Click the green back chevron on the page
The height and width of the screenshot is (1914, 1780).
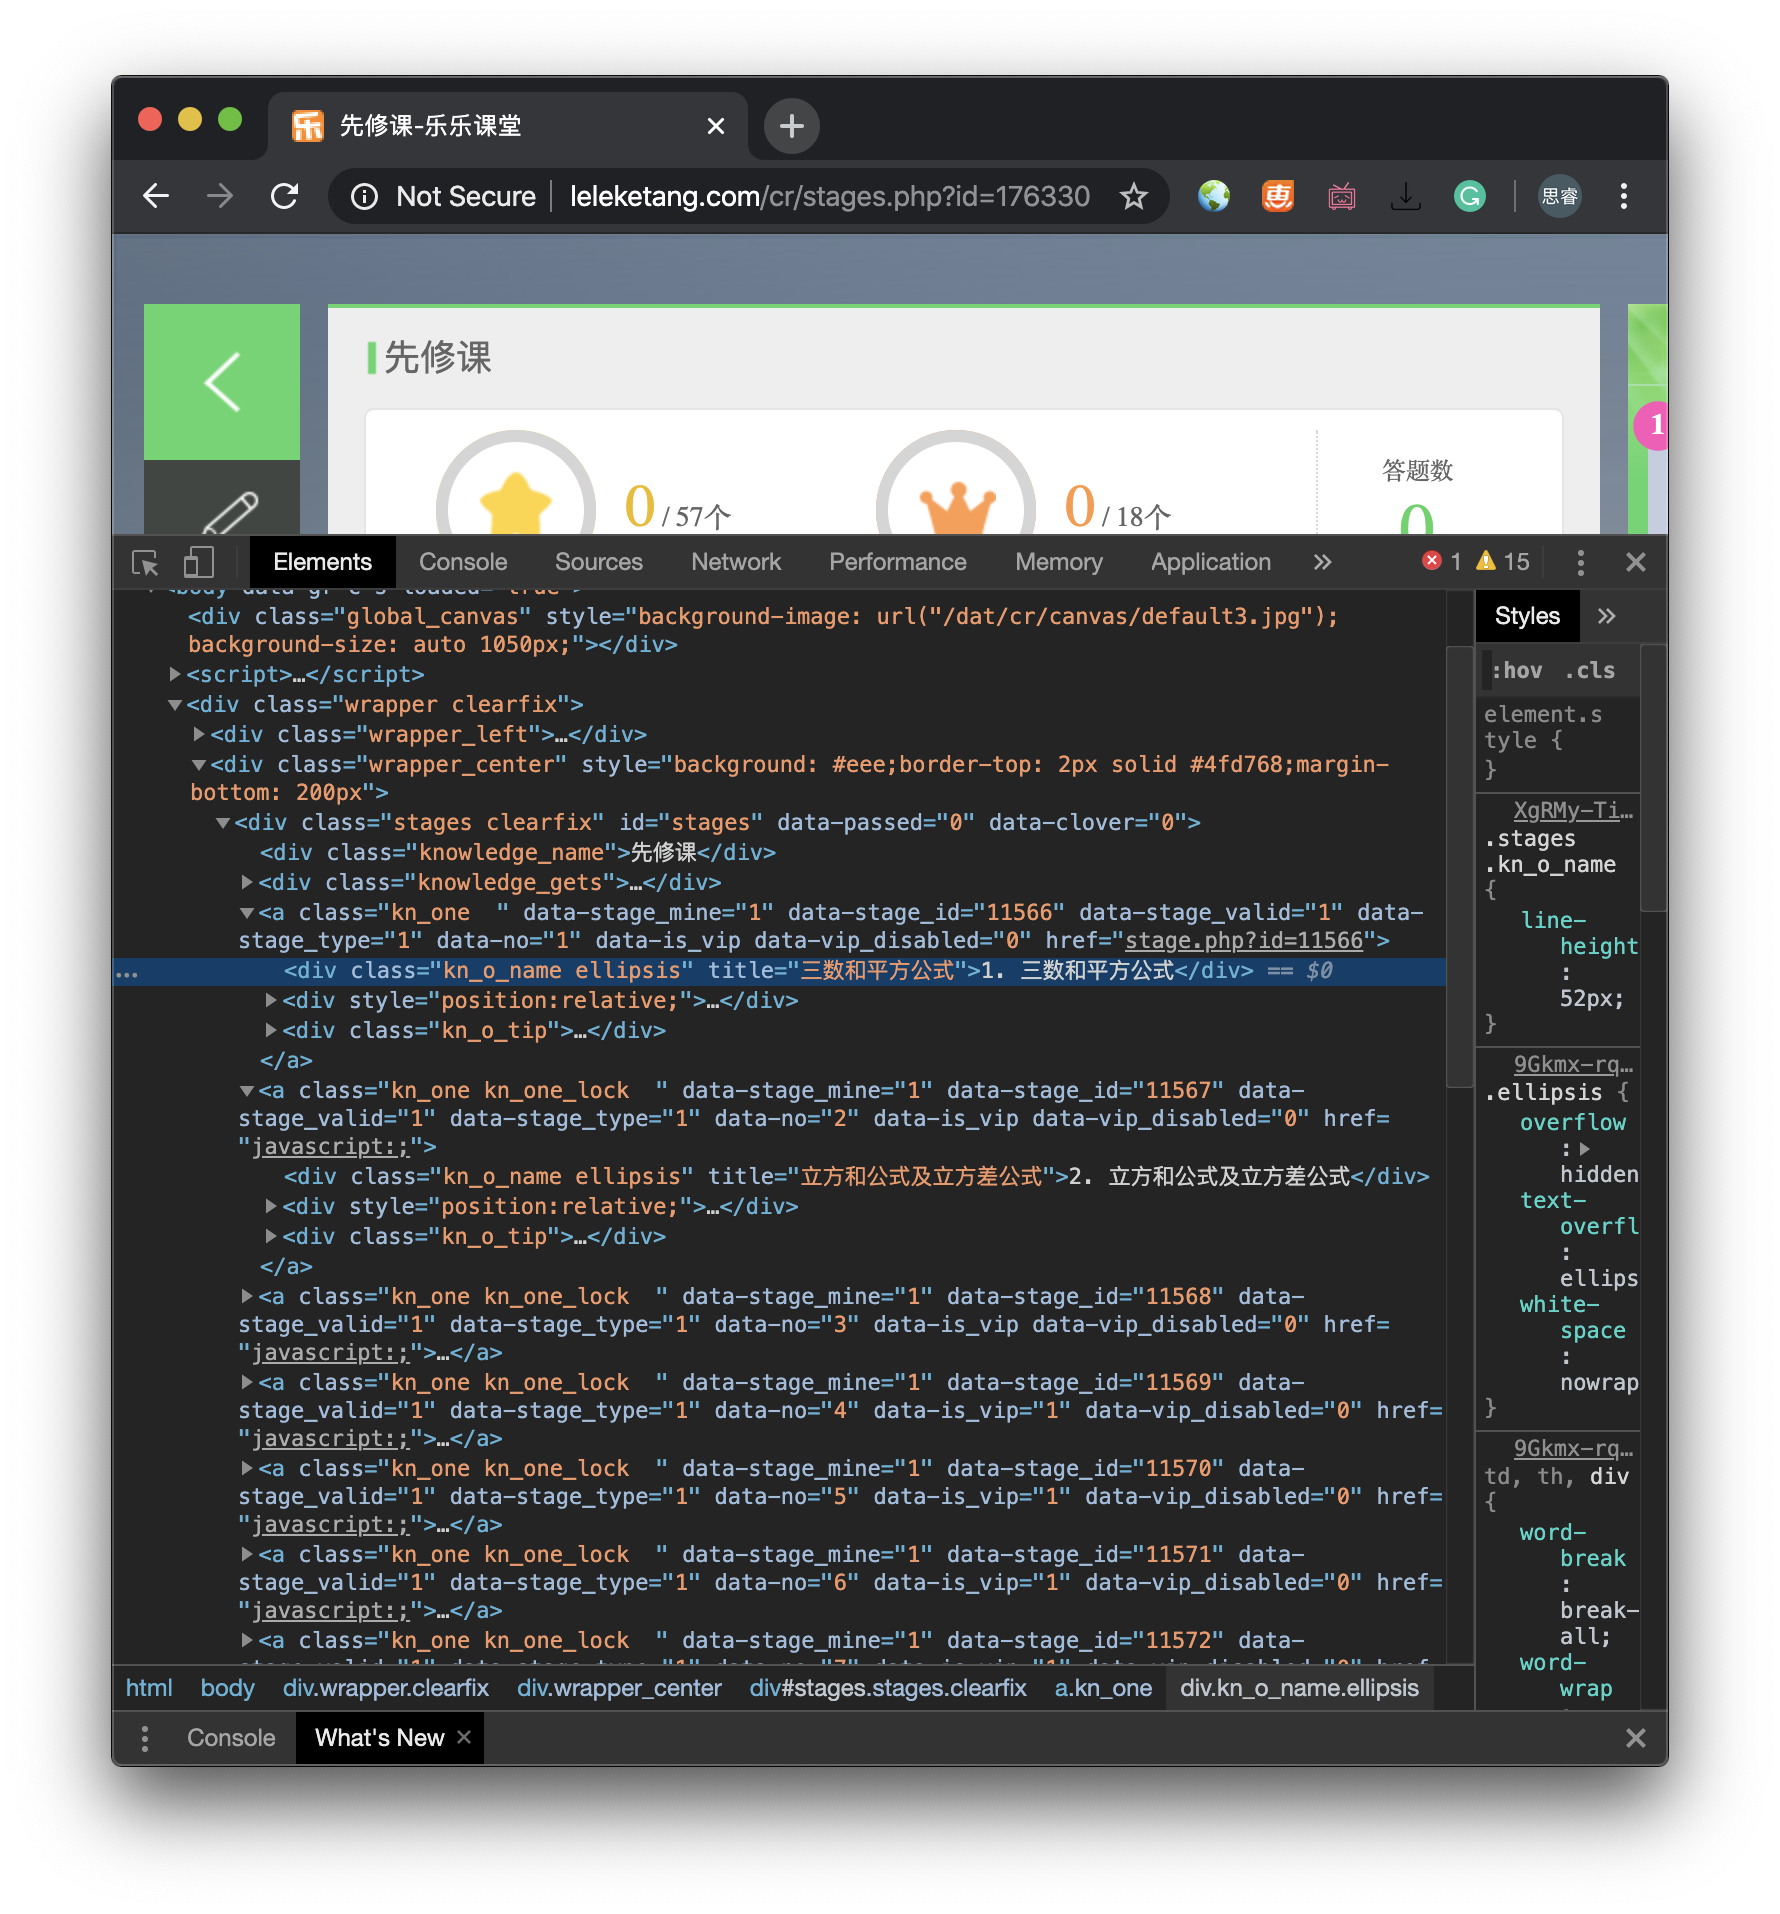click(222, 382)
